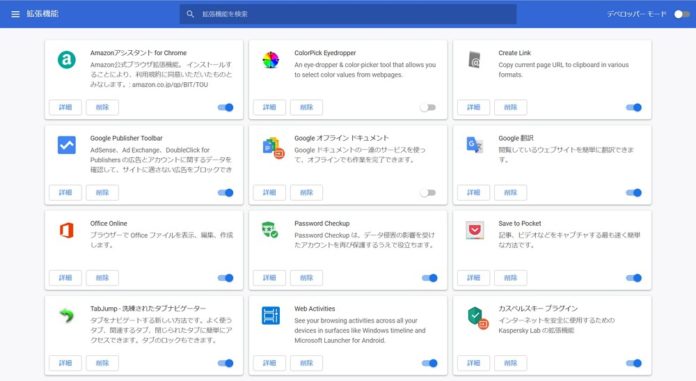Click the Password Checkup shield icon
The width and height of the screenshot is (696, 381).
tap(270, 230)
